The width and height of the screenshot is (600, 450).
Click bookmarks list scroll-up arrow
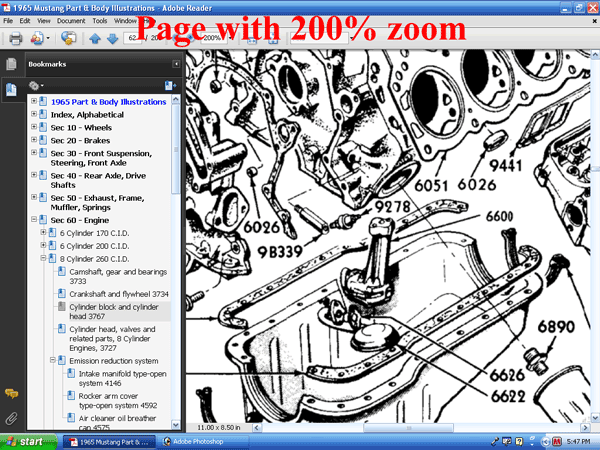pos(176,100)
